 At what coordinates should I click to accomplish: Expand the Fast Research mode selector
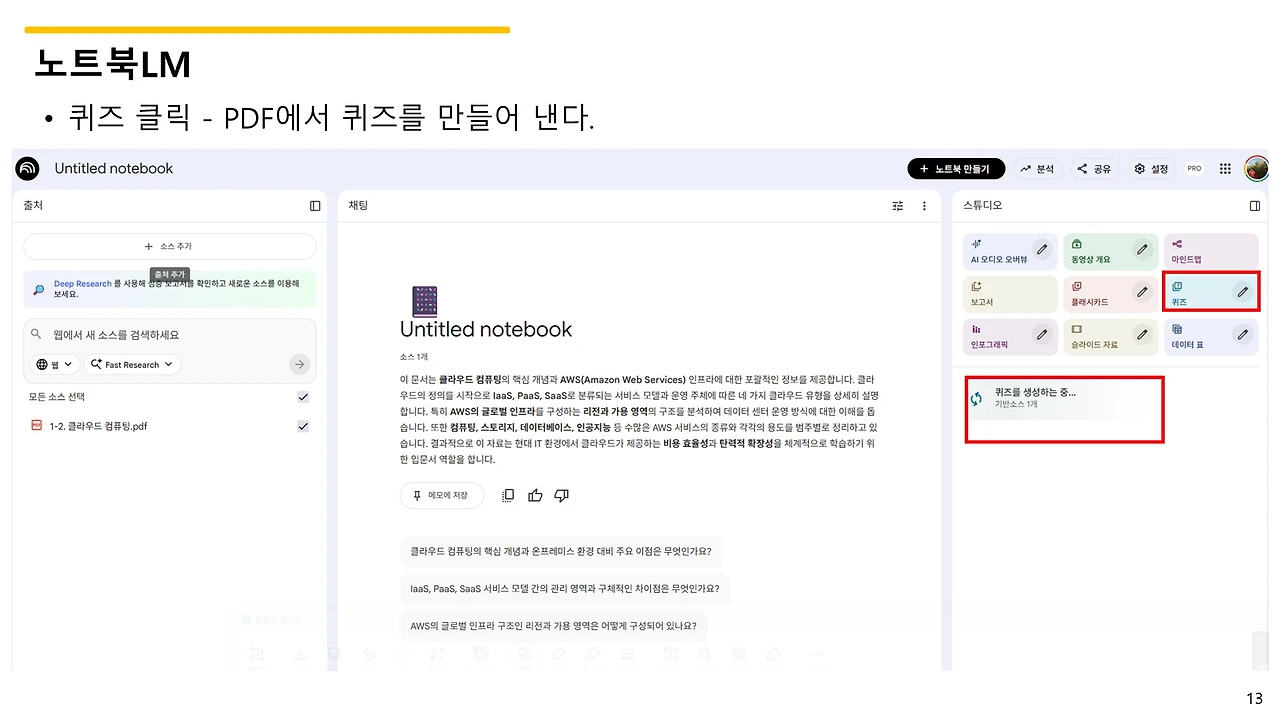pyautogui.click(x=131, y=364)
